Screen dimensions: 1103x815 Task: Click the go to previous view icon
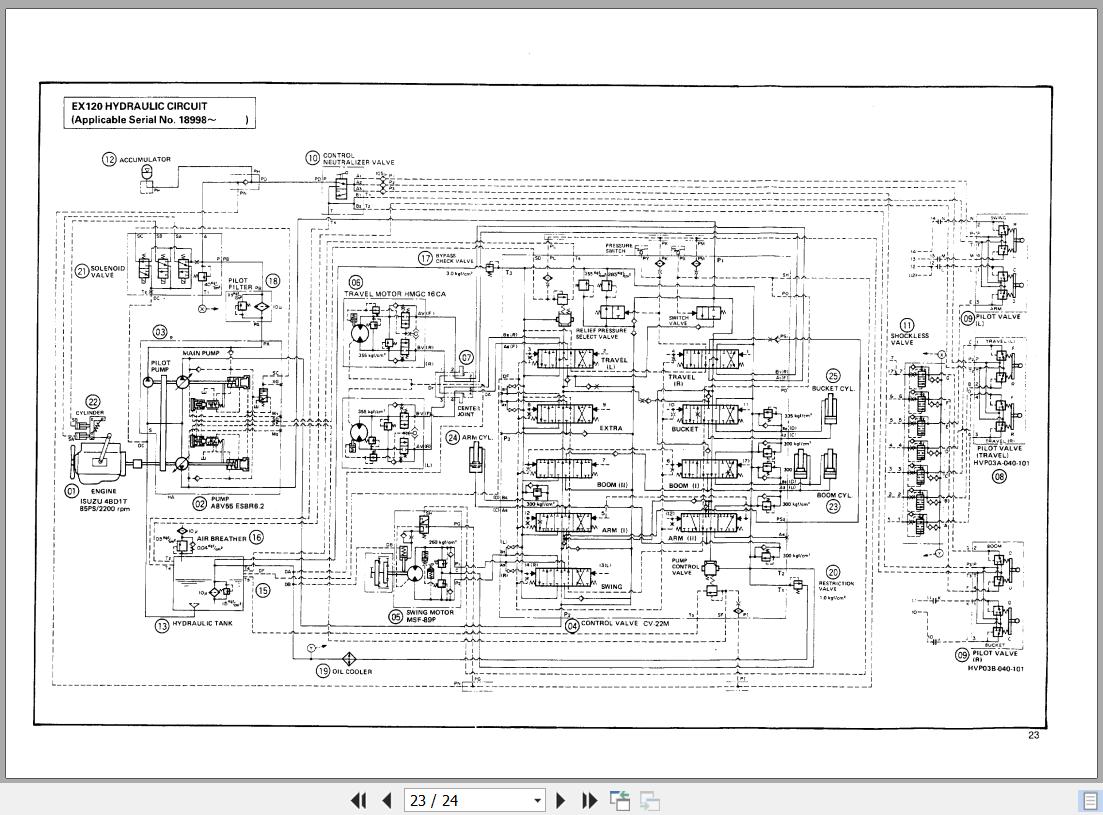click(620, 800)
